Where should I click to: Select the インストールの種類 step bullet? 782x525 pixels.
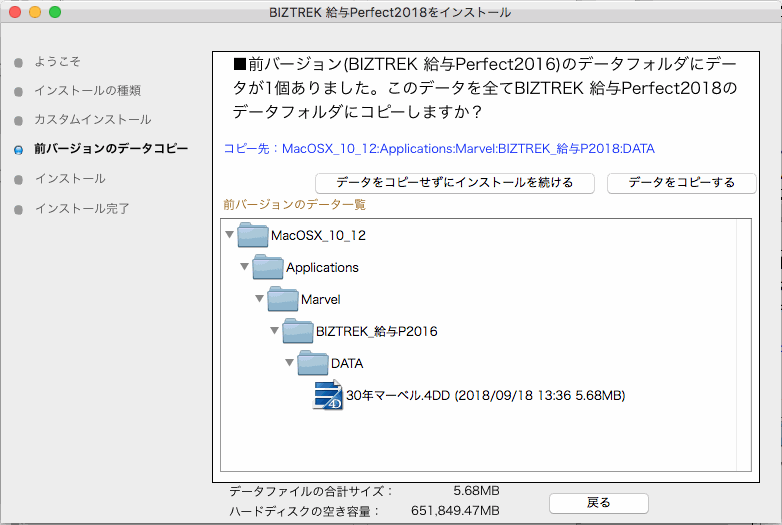[18, 91]
